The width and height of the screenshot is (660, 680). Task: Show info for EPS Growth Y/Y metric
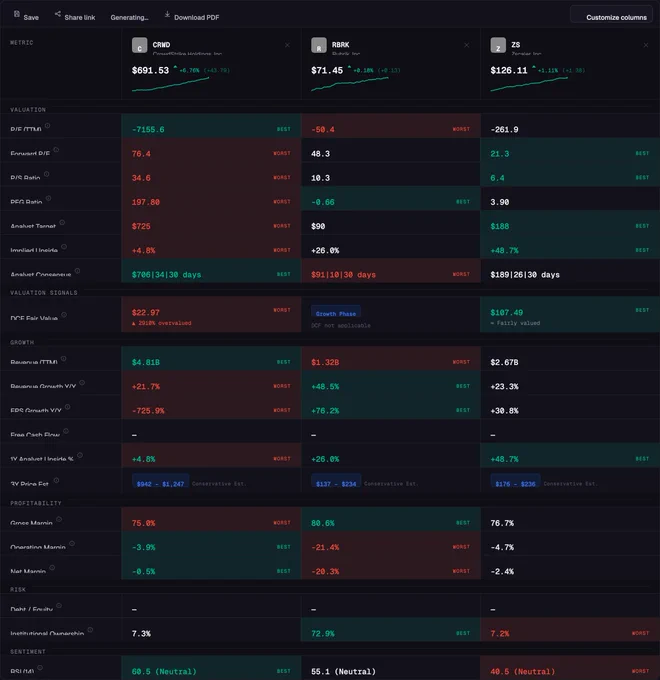click(x=67, y=407)
